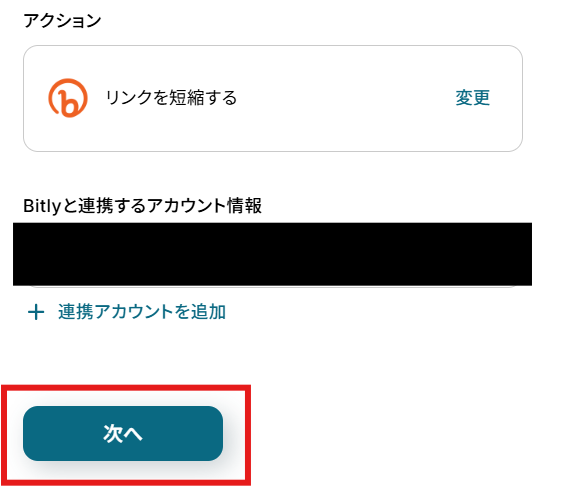
Task: Click the teal 次へ button label
Action: (x=123, y=433)
